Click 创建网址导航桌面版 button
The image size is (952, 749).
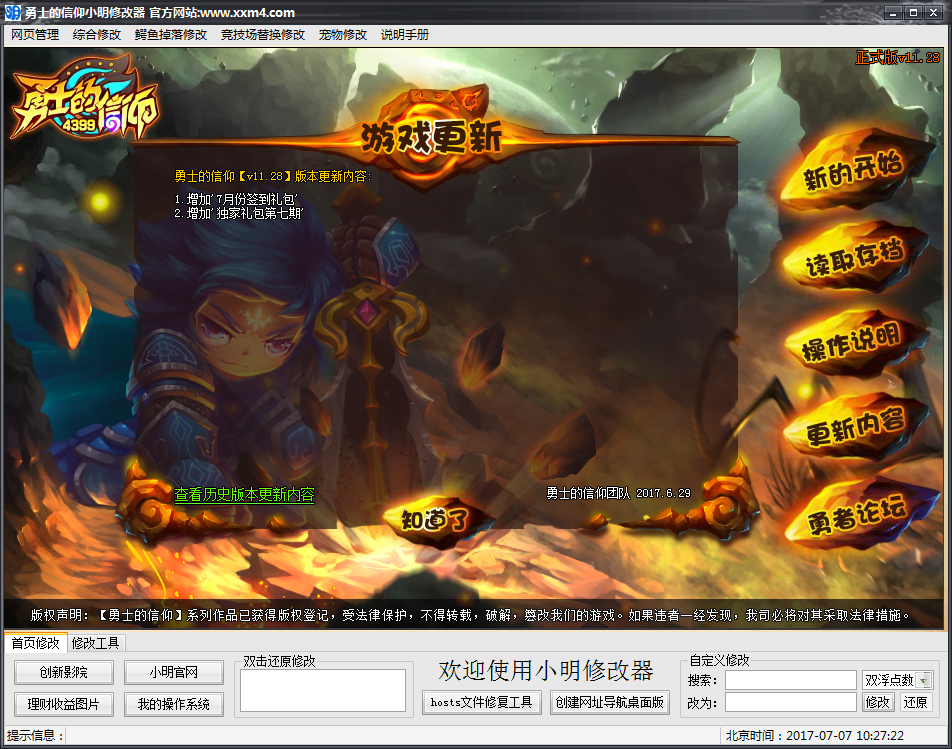pyautogui.click(x=610, y=702)
